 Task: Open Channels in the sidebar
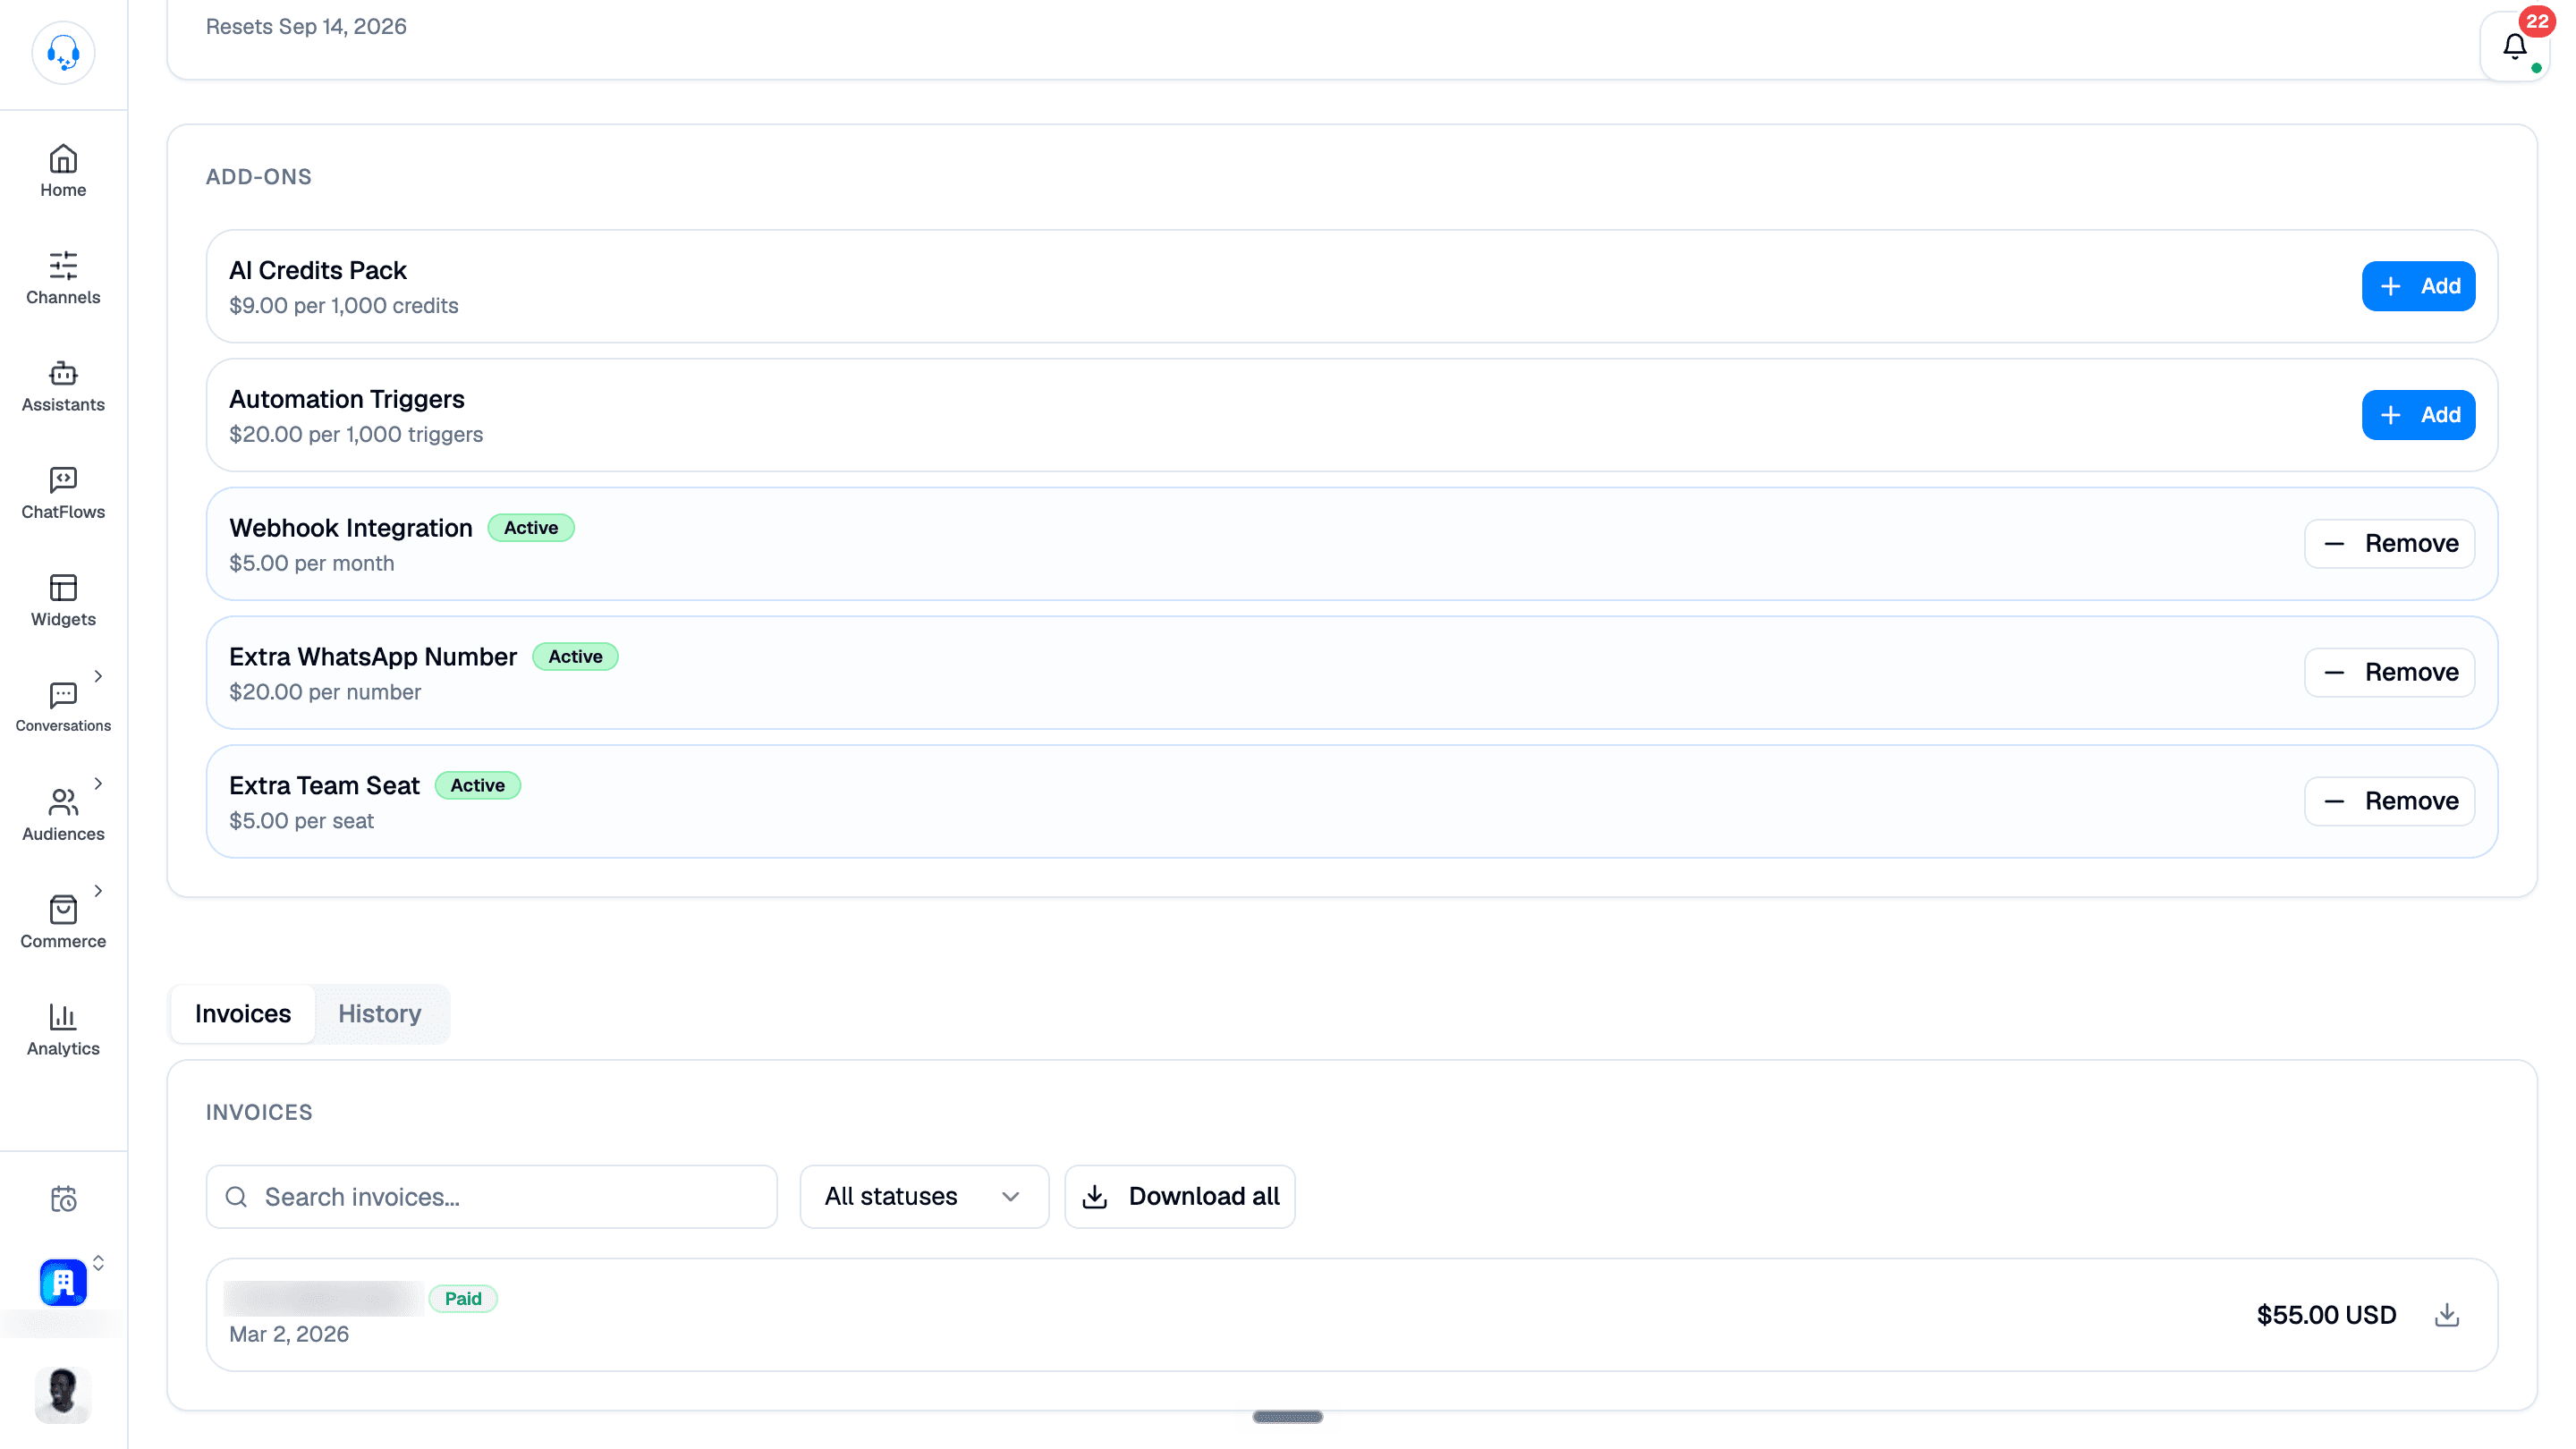point(63,278)
